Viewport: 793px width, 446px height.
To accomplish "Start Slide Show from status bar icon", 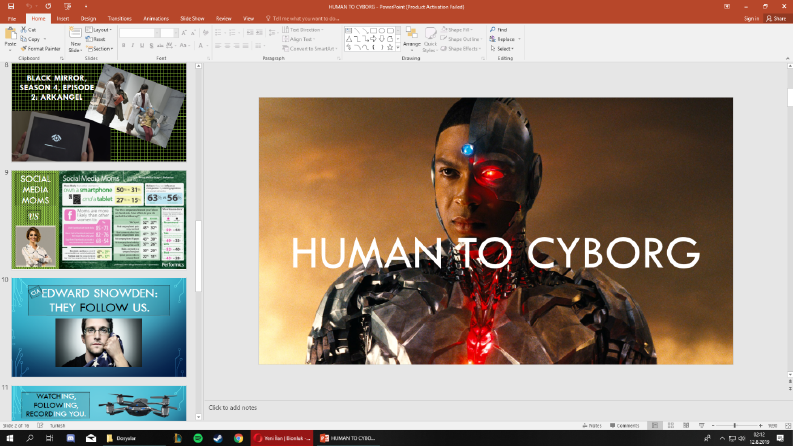I will pos(701,426).
